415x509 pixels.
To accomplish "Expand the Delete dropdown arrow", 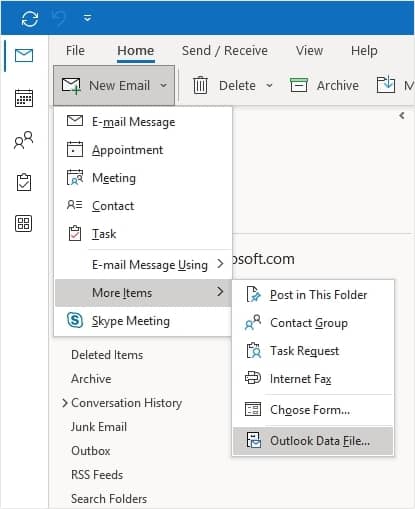I will point(269,86).
